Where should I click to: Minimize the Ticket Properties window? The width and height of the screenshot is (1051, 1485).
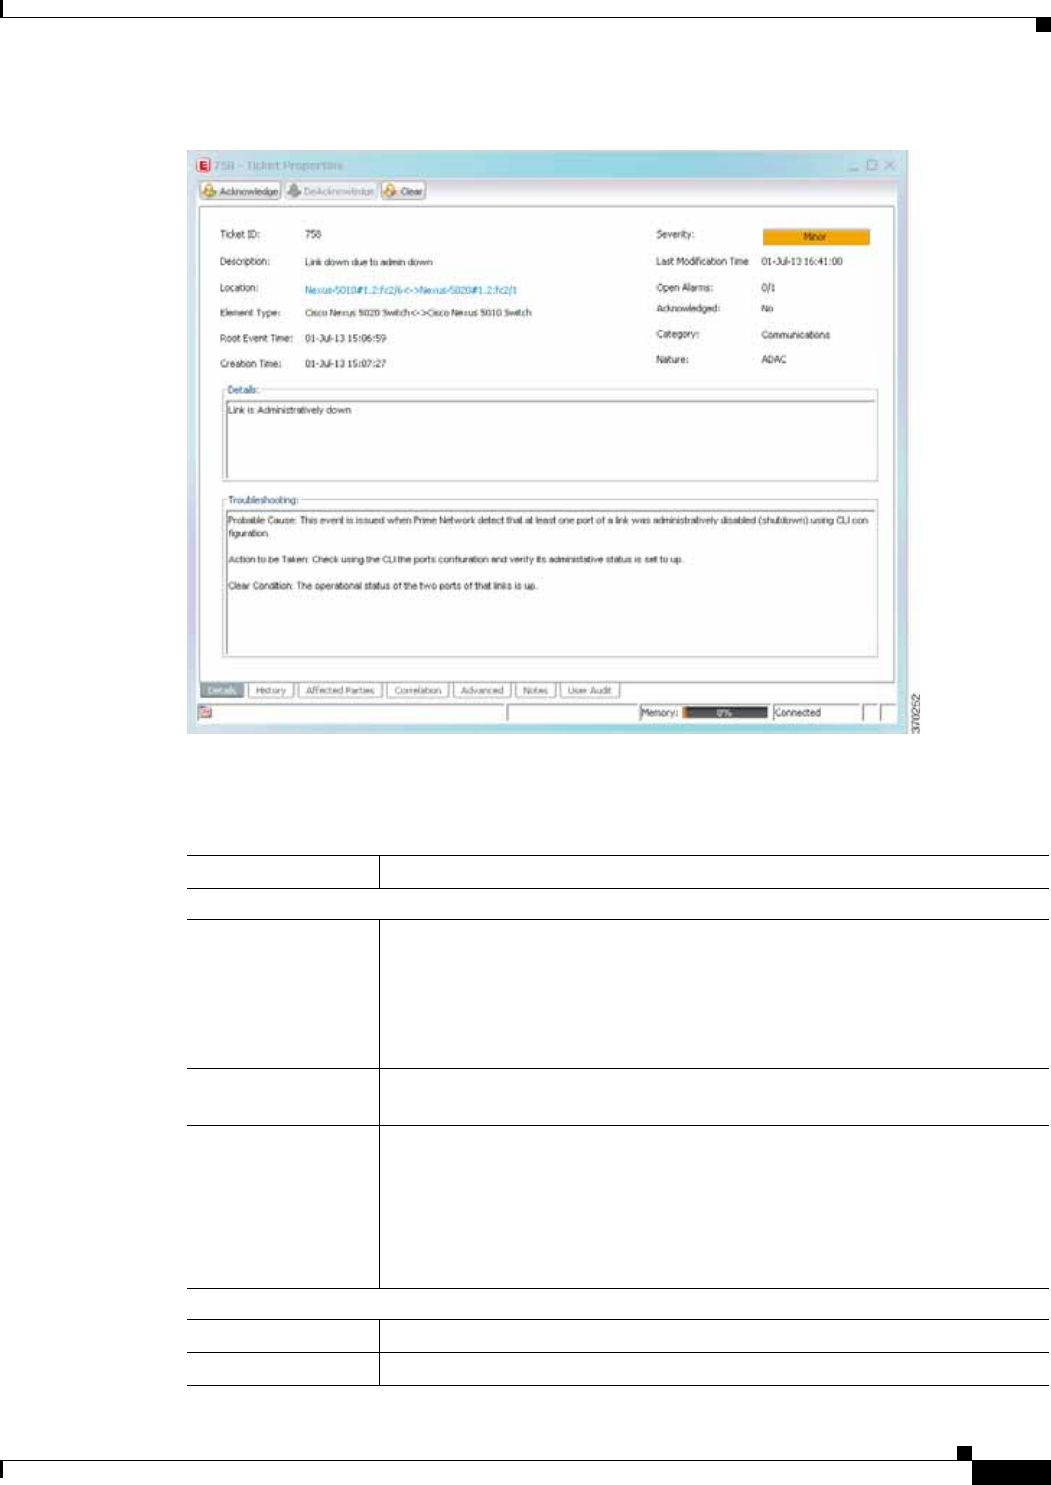[x=854, y=167]
